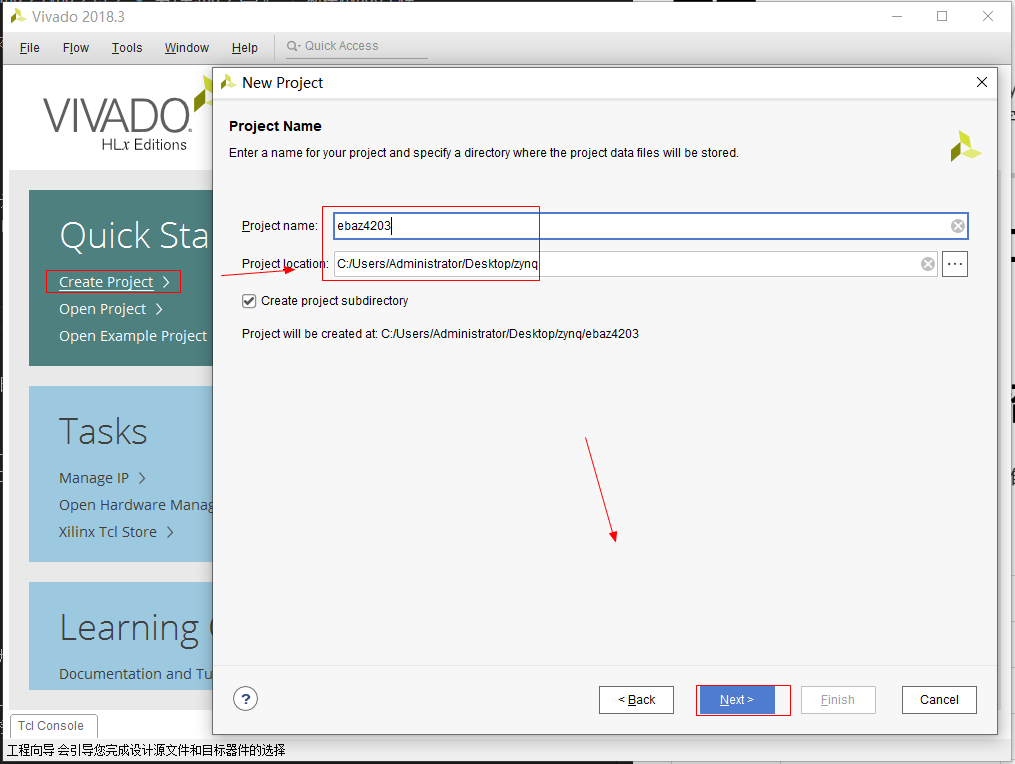Browse for project location with ellipsis button
Image resolution: width=1015 pixels, height=764 pixels.
(955, 264)
